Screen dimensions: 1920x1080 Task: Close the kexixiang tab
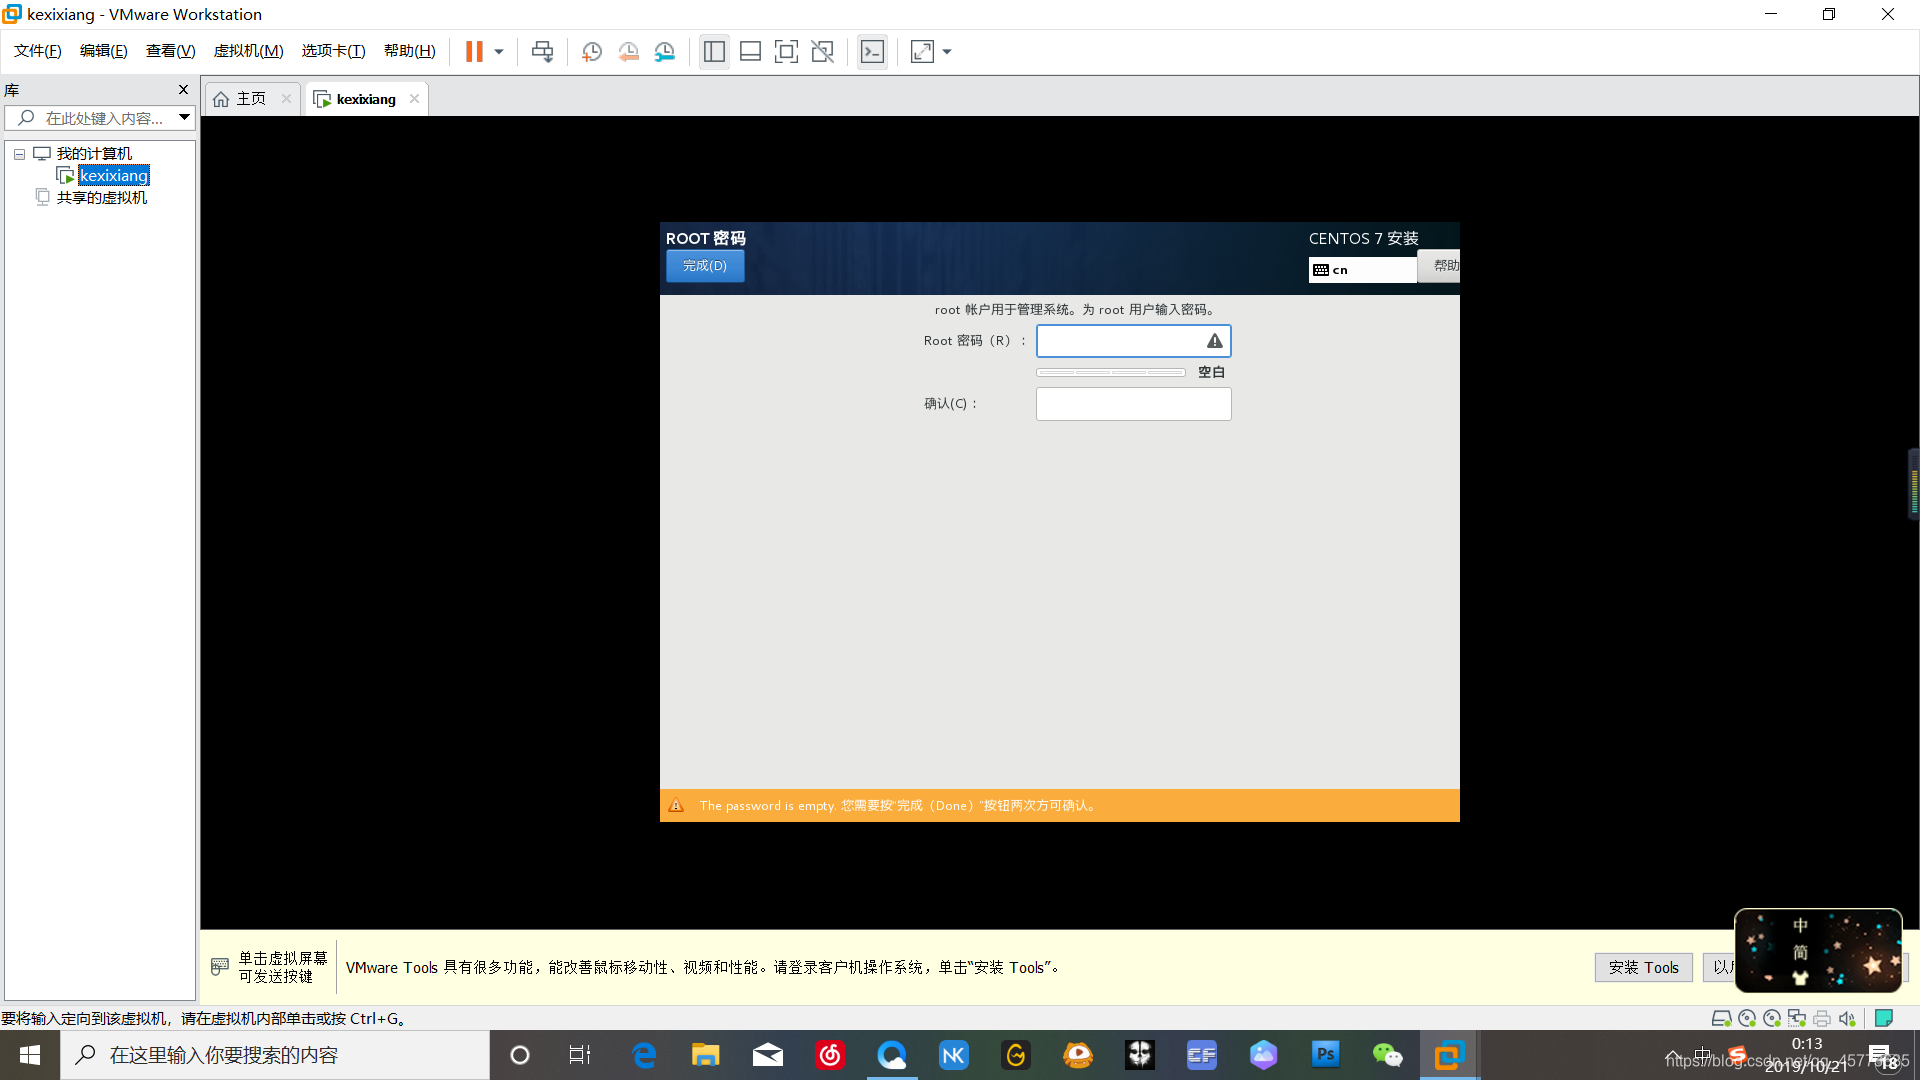click(x=414, y=99)
